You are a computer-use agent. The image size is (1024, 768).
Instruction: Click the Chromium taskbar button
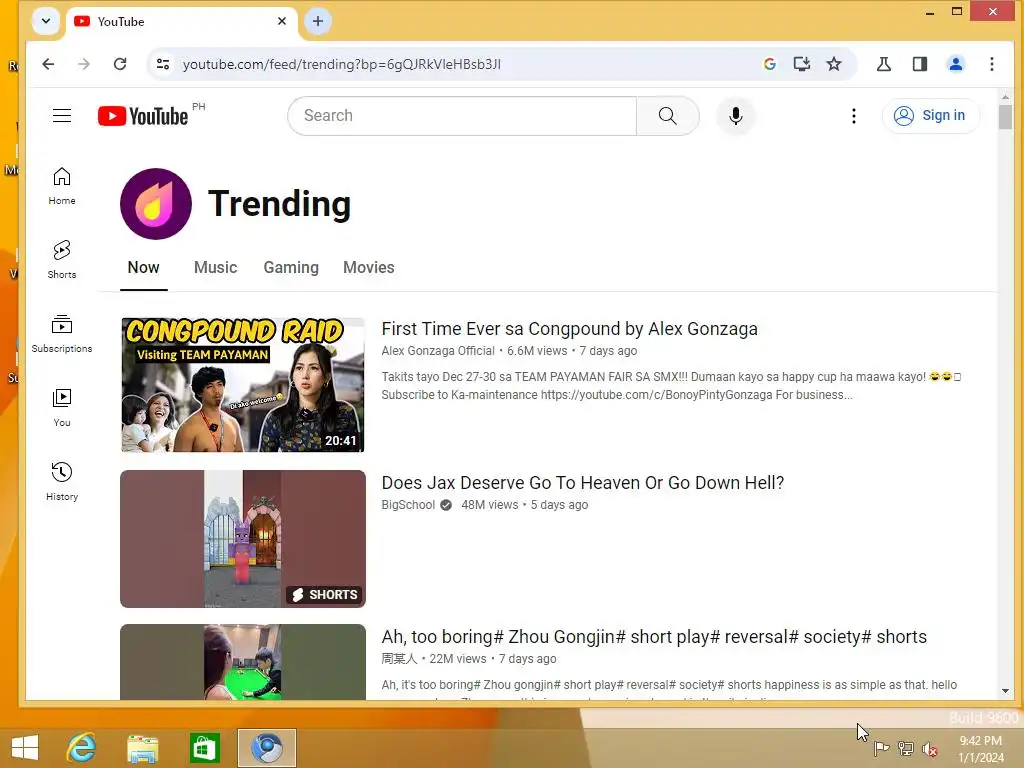pyautogui.click(x=266, y=748)
